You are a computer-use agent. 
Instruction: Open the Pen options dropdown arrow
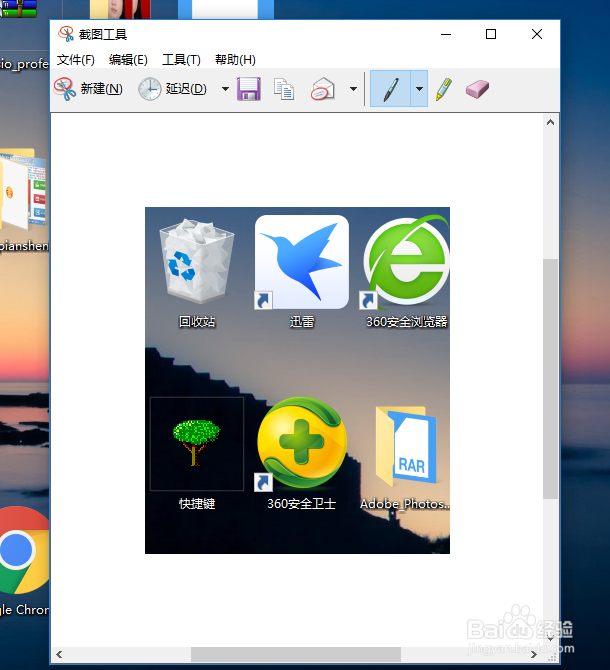point(419,89)
